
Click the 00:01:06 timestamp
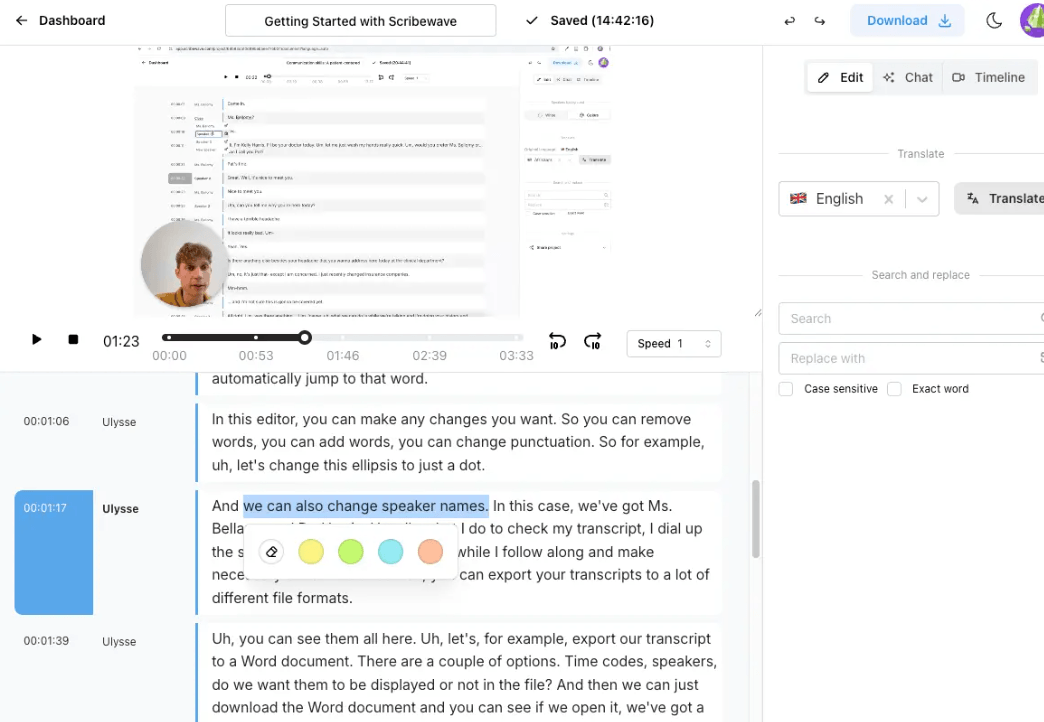(x=47, y=422)
